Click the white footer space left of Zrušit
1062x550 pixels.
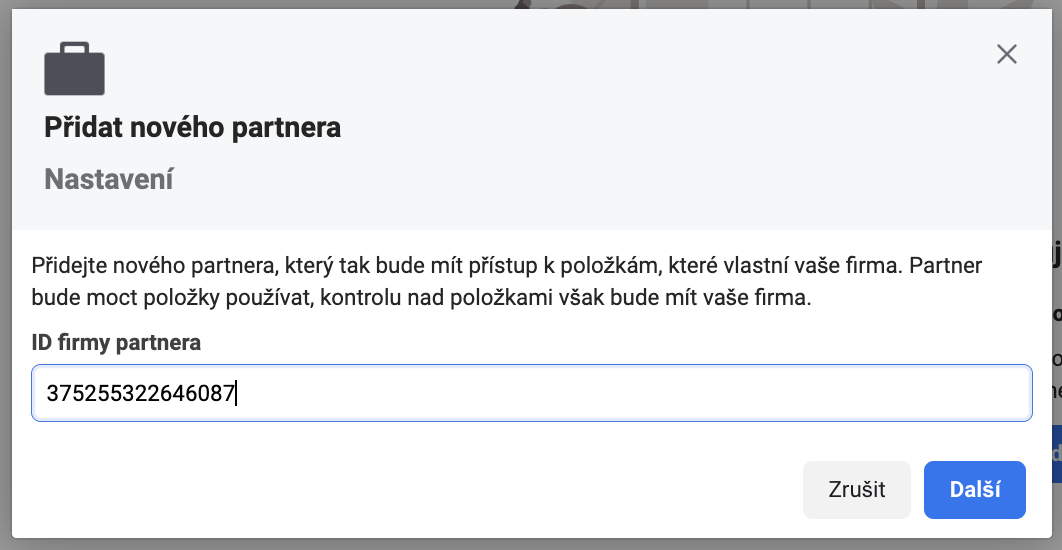pos(406,490)
